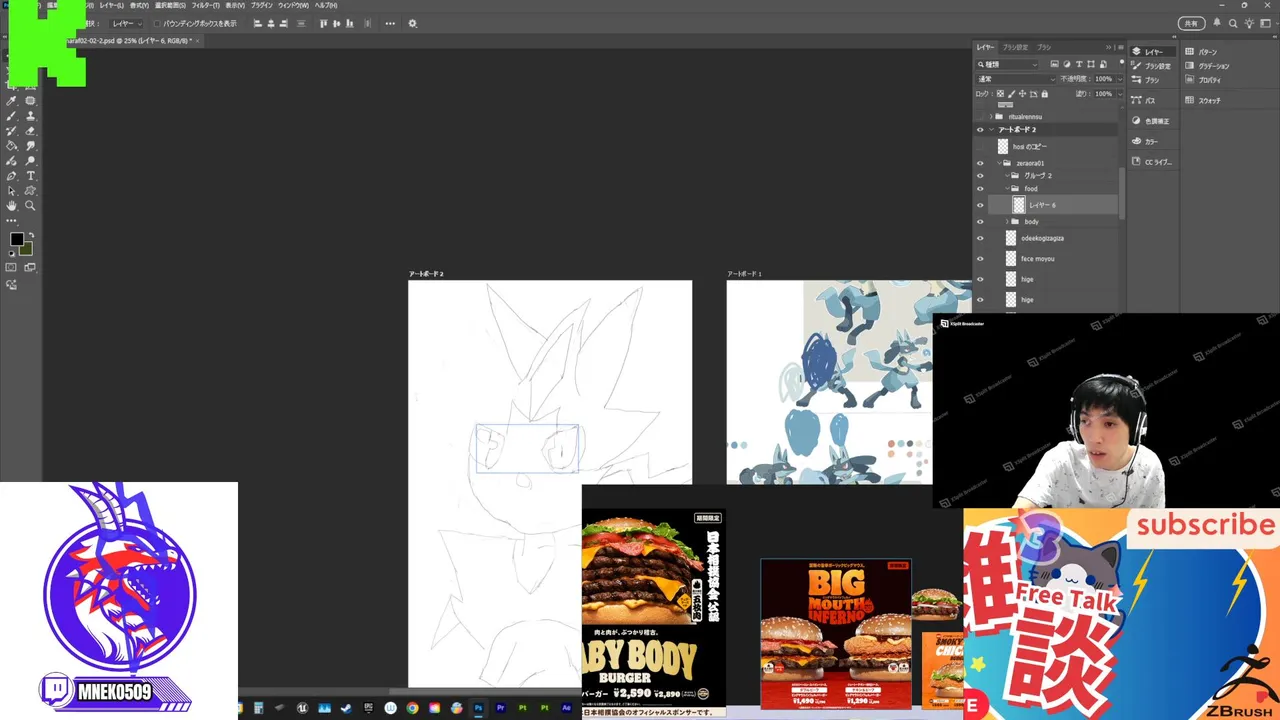Viewport: 1280px width, 720px height.
Task: Expand the body folder
Action: (1007, 222)
